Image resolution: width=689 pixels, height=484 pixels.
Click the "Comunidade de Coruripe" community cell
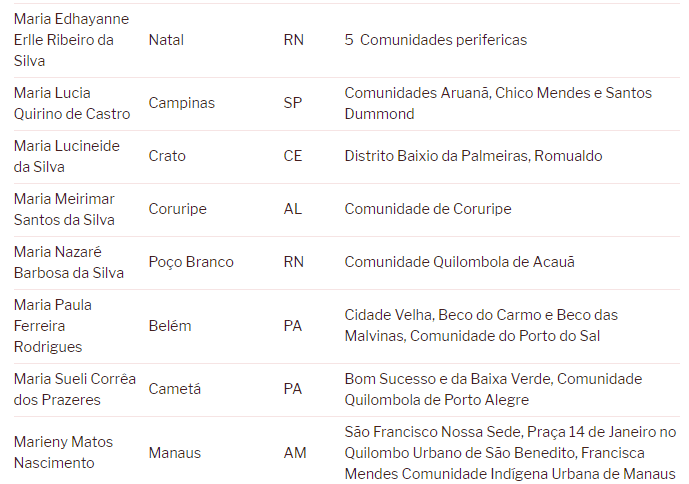pyautogui.click(x=427, y=209)
